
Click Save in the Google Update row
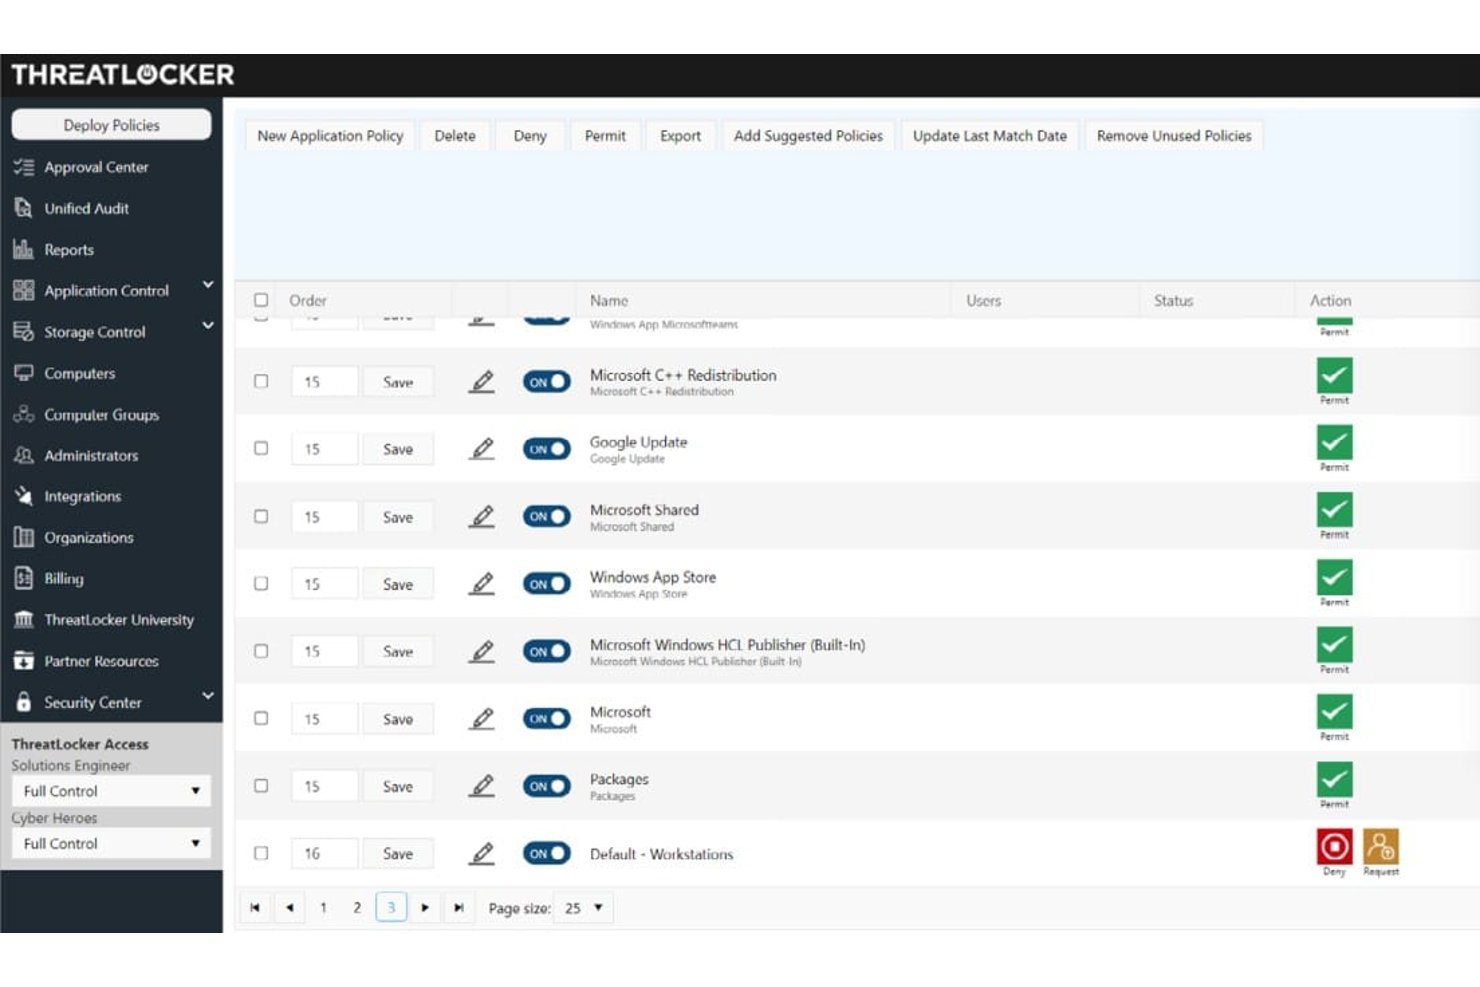(398, 449)
